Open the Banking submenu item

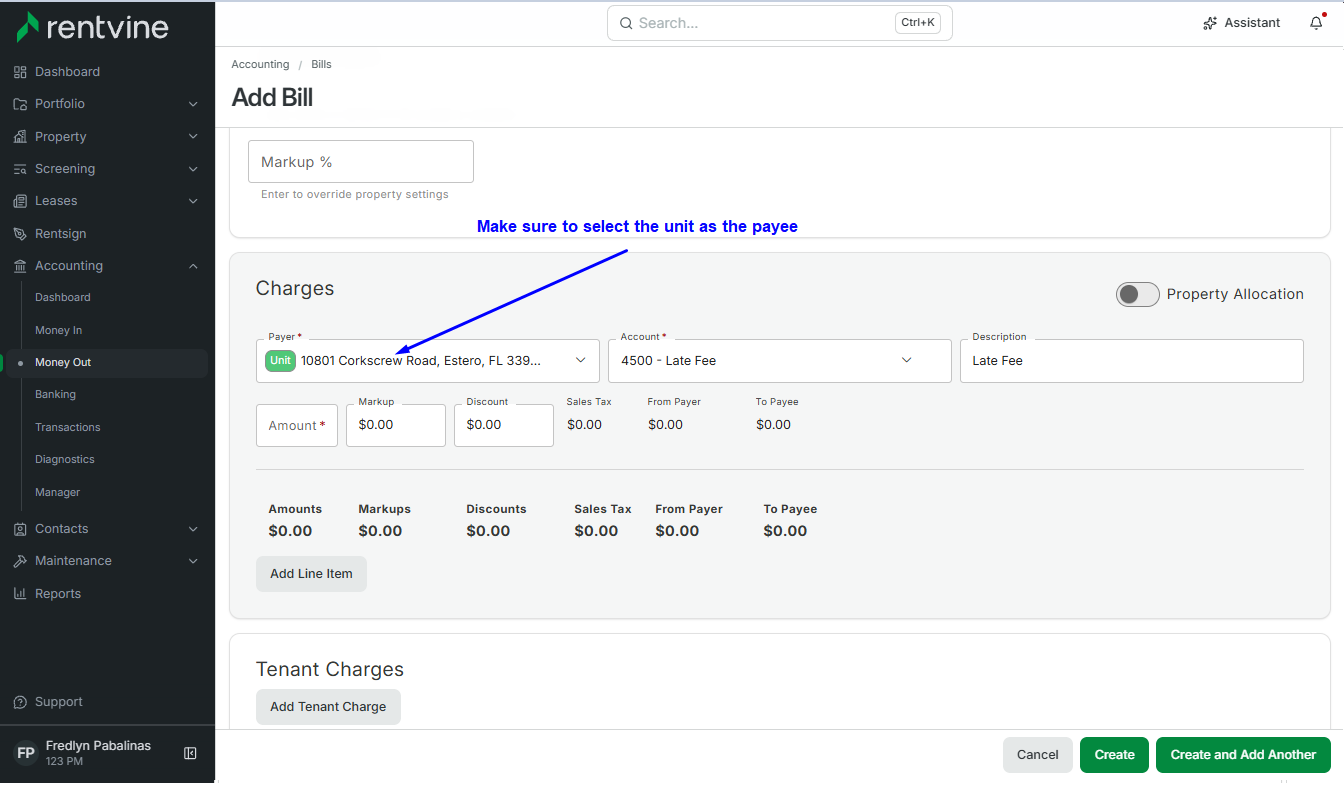55,395
